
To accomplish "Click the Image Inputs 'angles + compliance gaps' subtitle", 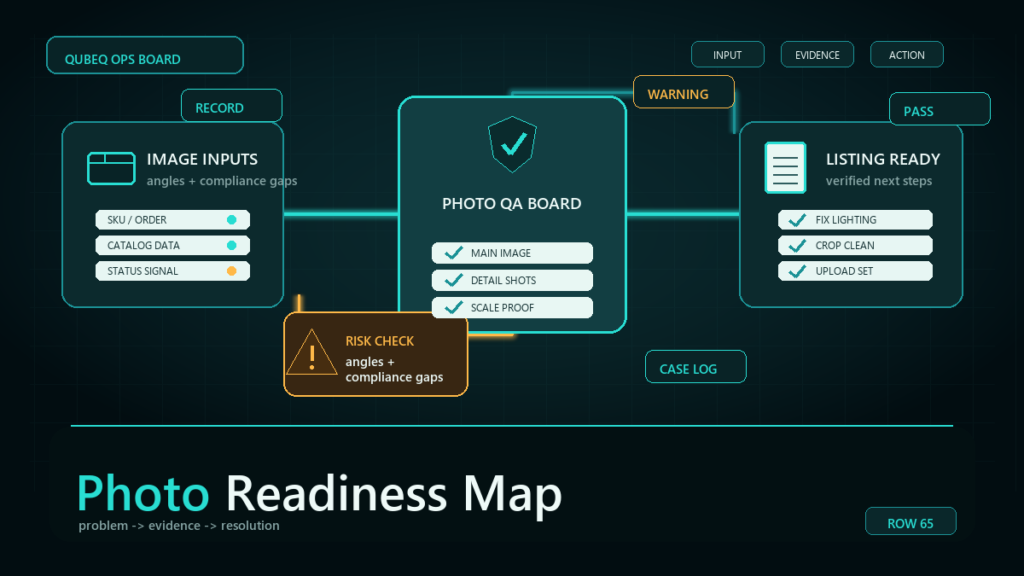I will click(221, 181).
